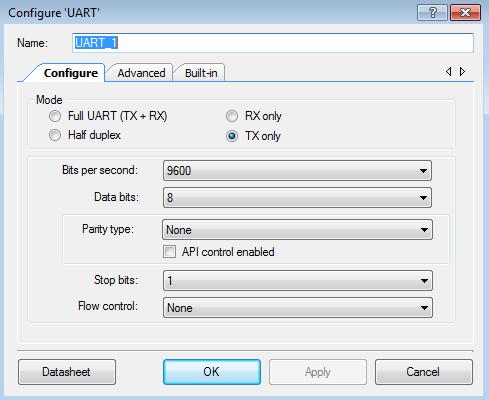The width and height of the screenshot is (489, 400).
Task: Open Bits per second dropdown
Action: pyautogui.click(x=297, y=171)
